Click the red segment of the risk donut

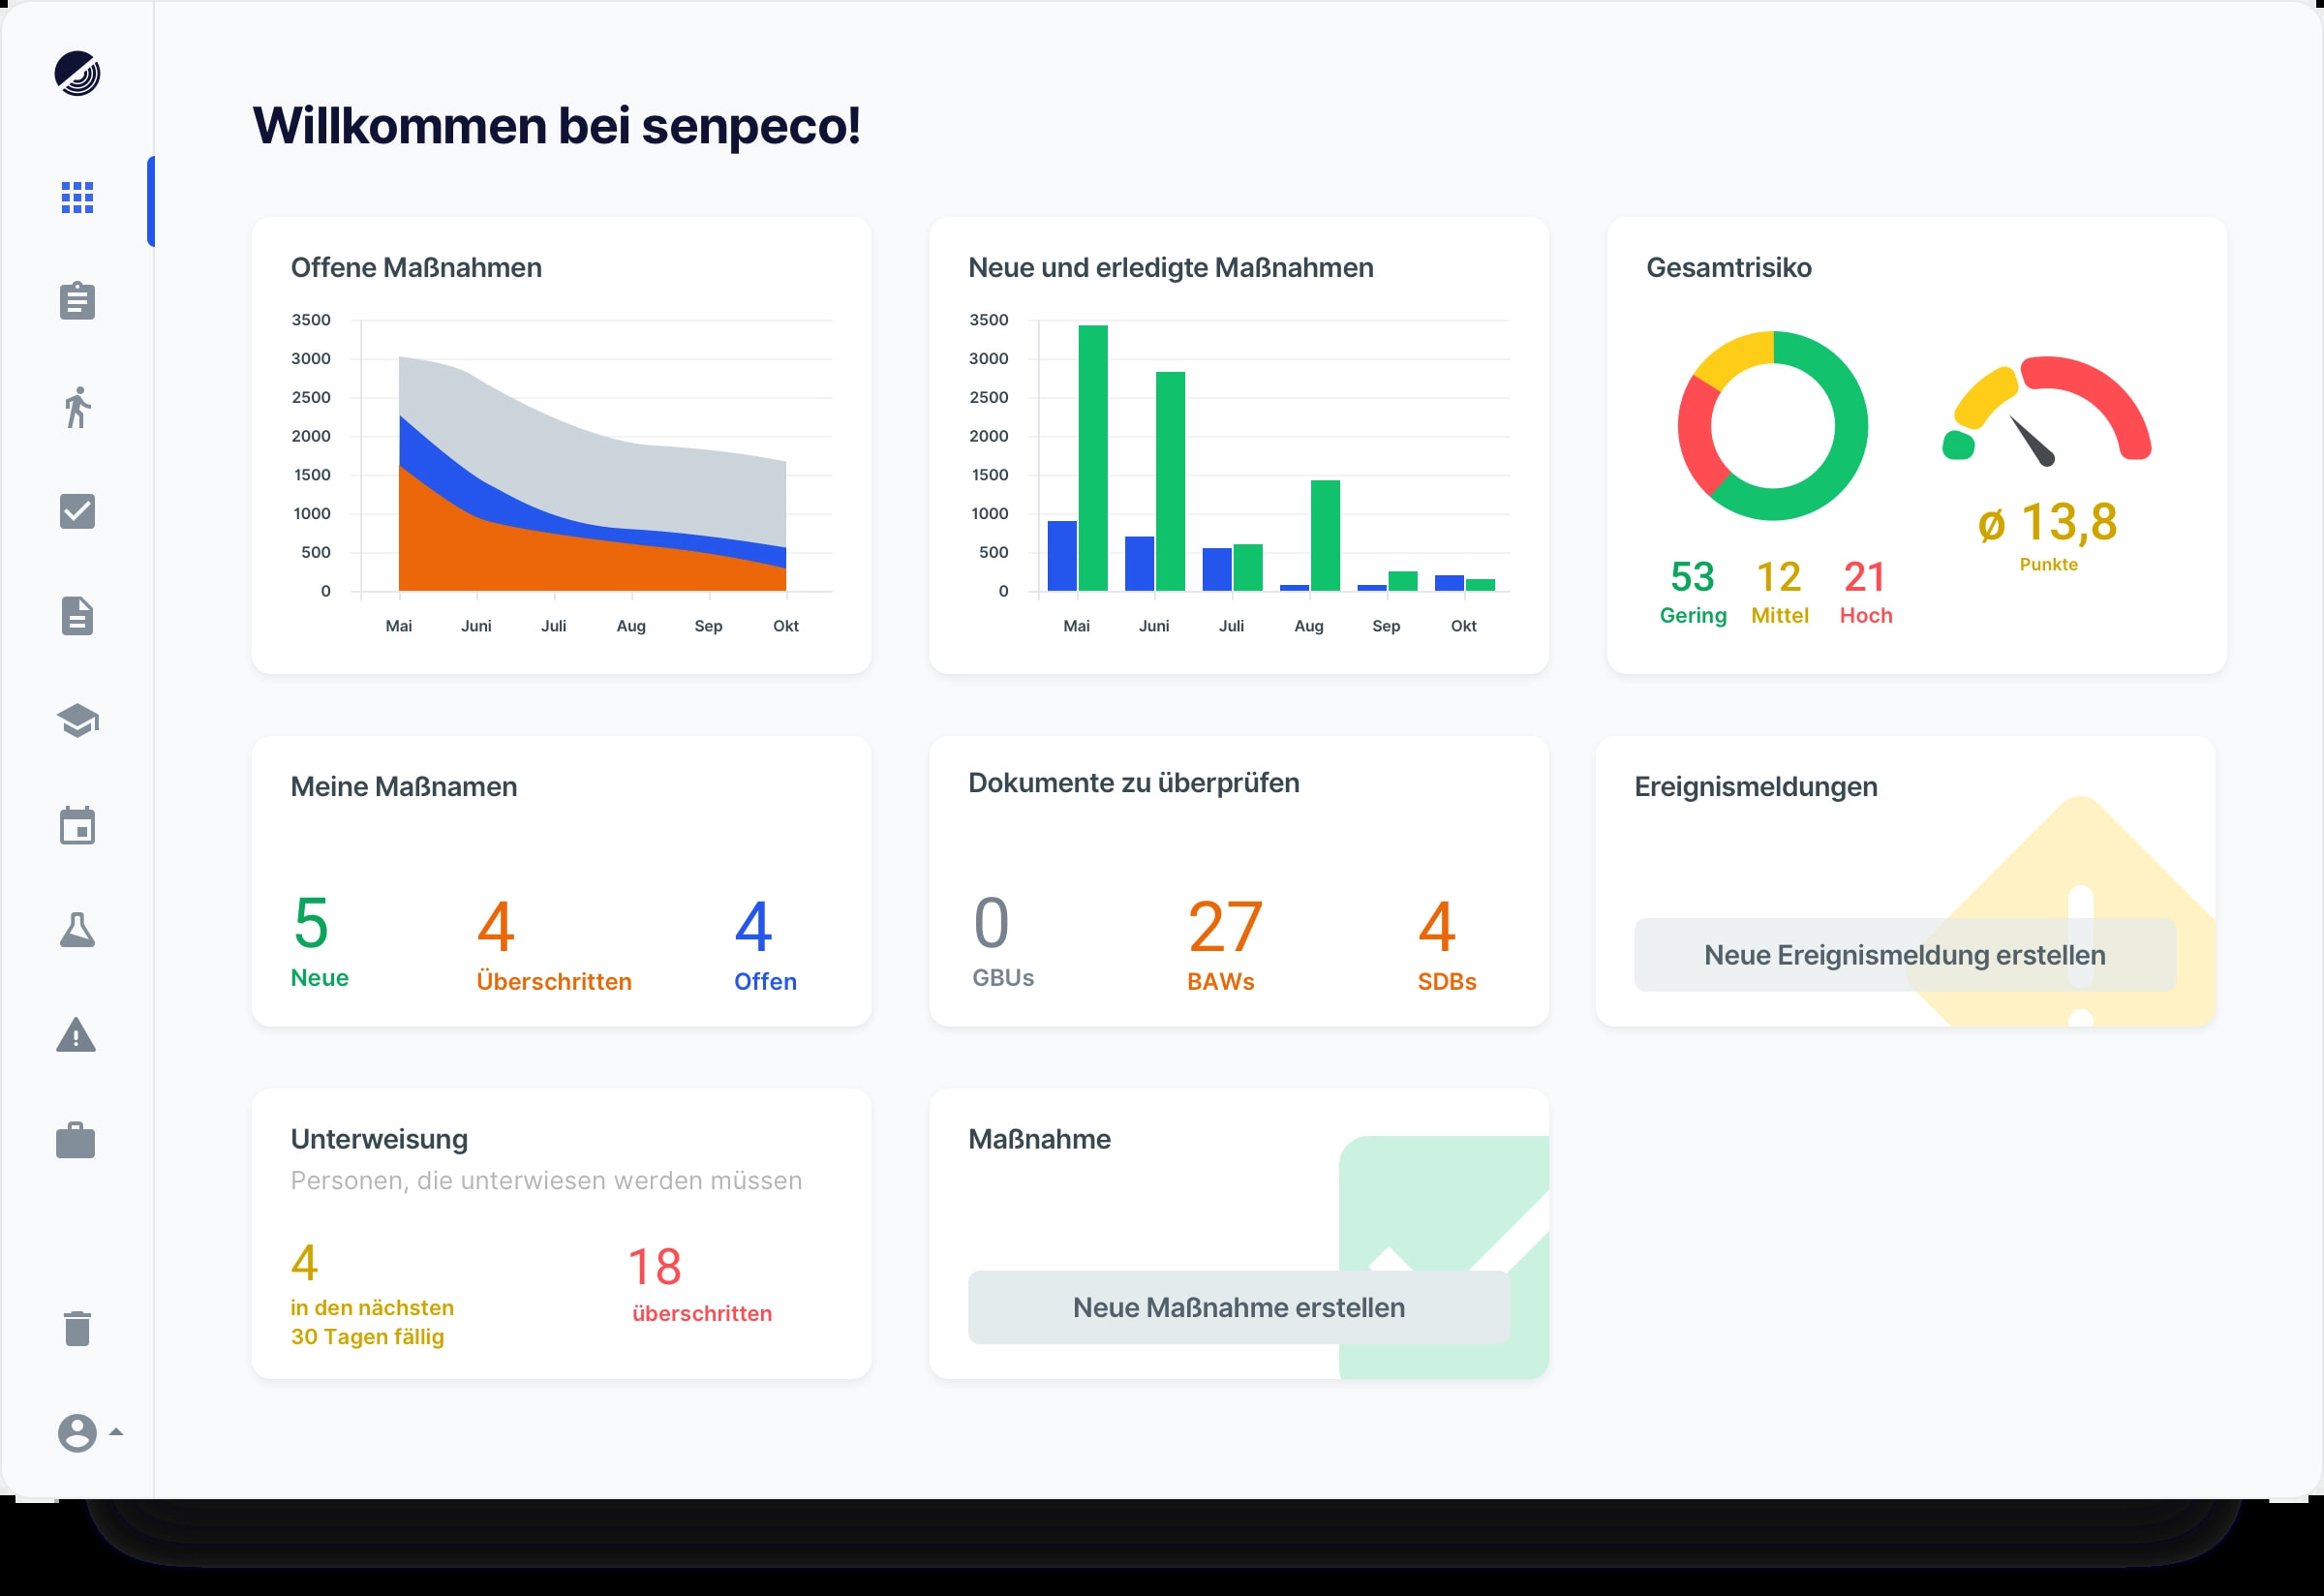[1695, 435]
